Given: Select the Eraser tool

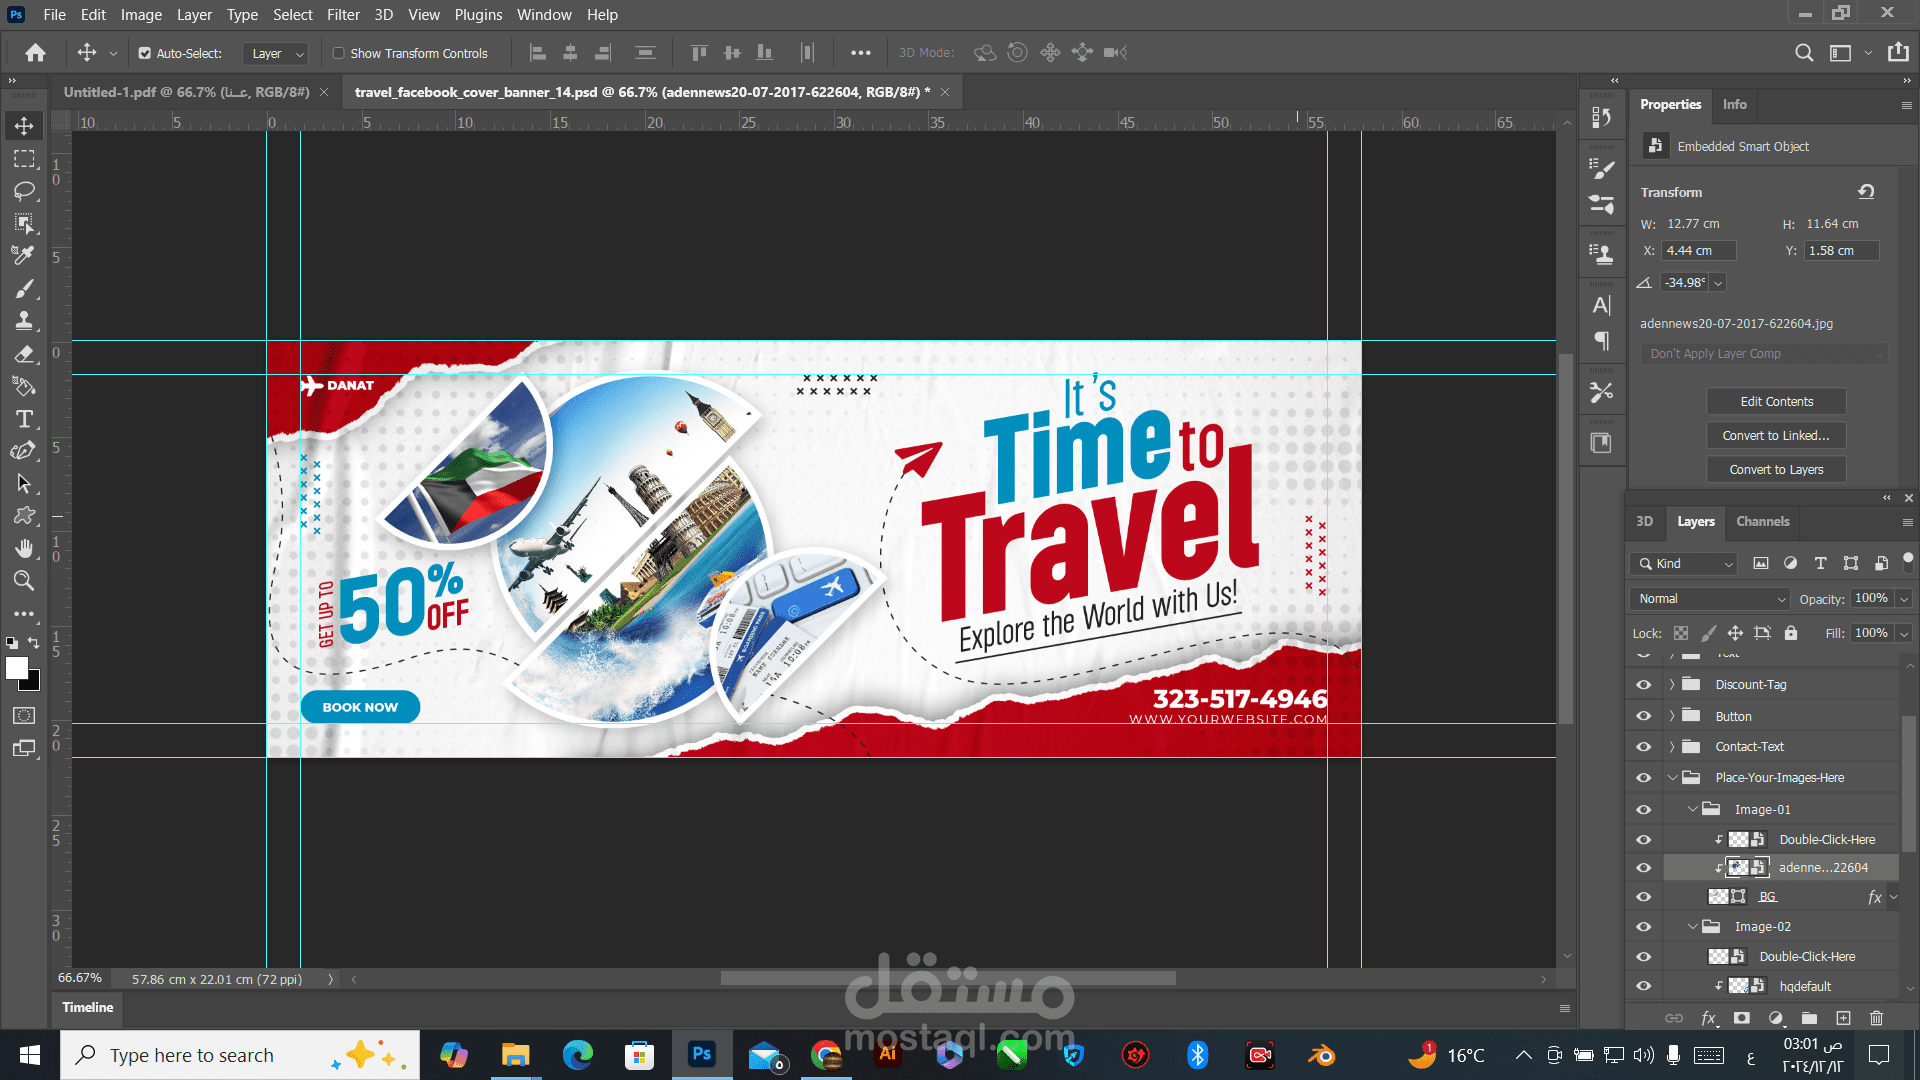Looking at the screenshot, I should point(24,354).
